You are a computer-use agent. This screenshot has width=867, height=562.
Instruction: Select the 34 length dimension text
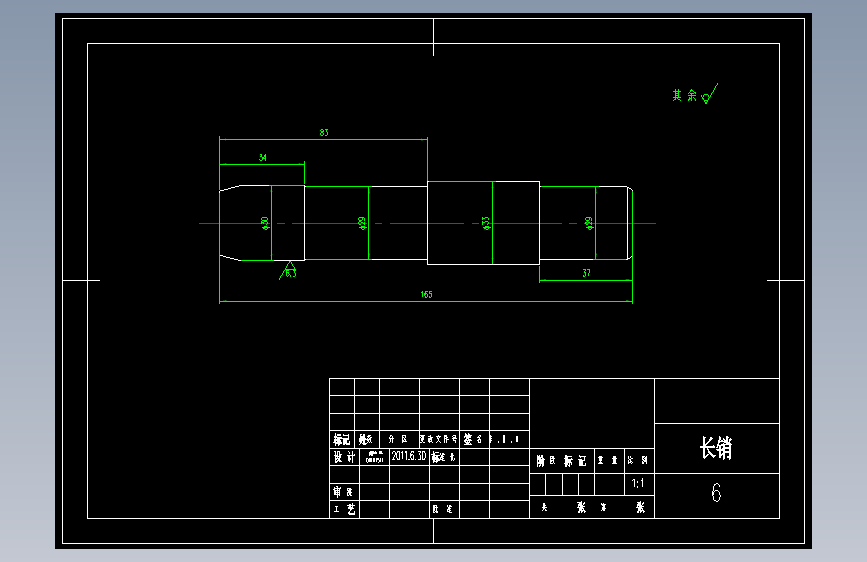263,158
